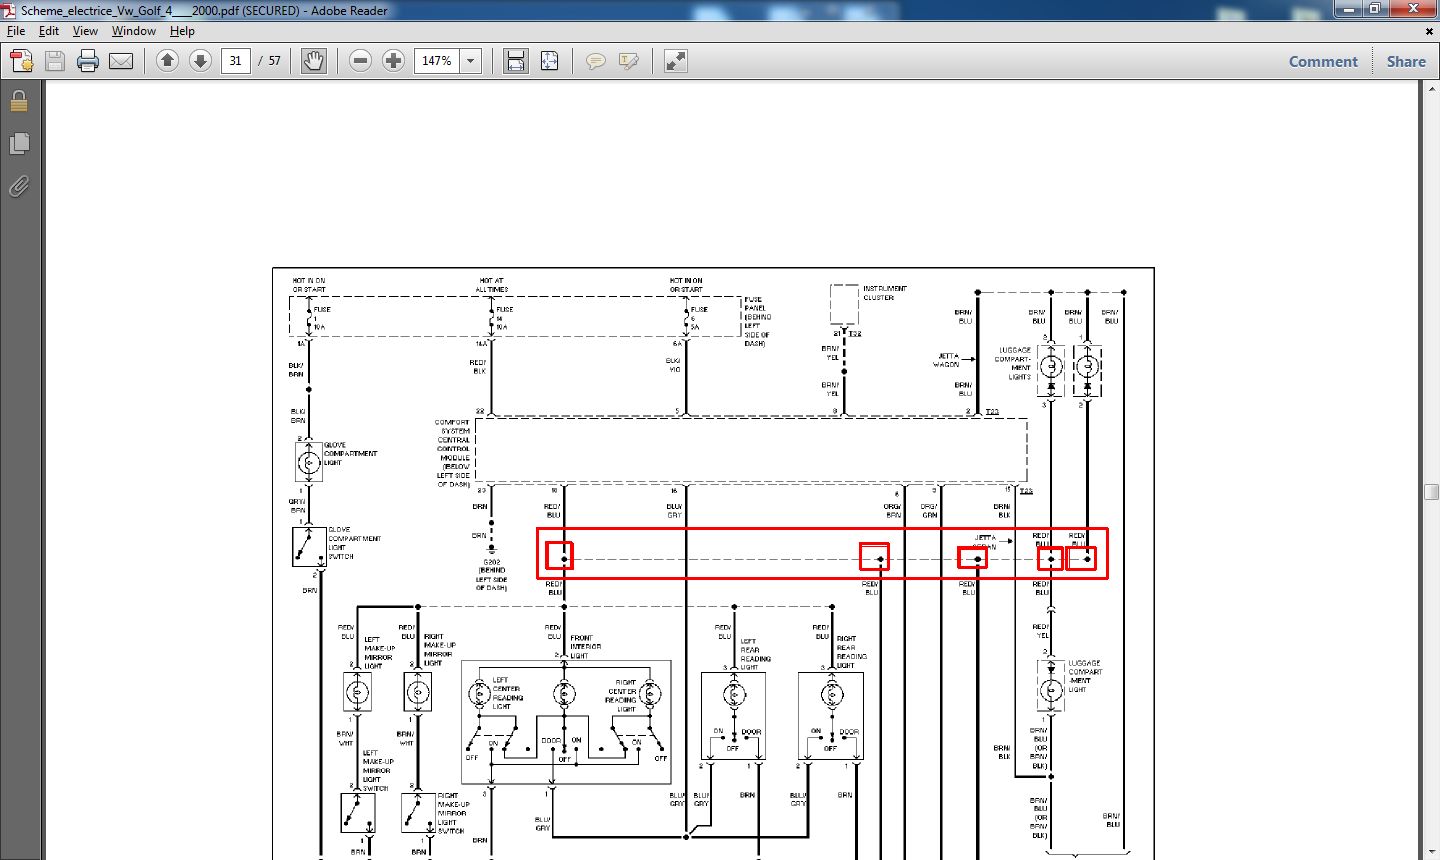
Task: Open the Share pane
Action: pyautogui.click(x=1406, y=61)
